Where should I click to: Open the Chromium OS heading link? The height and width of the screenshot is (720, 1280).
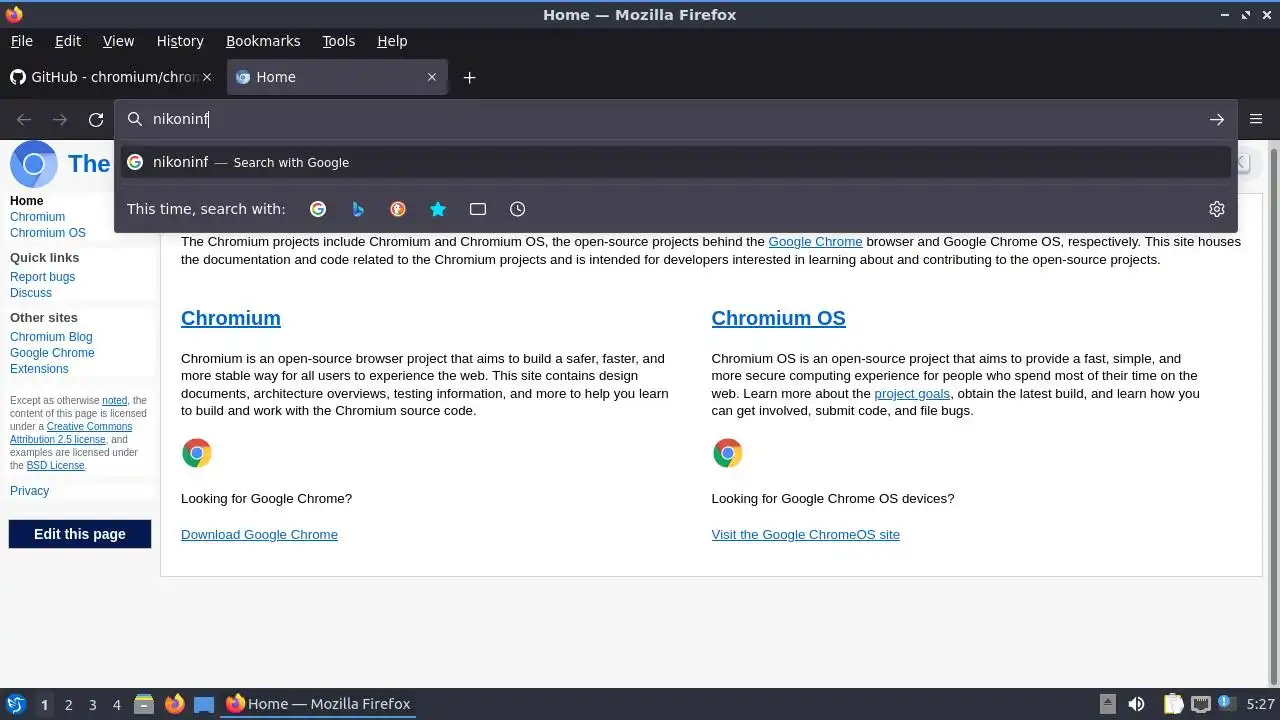(778, 318)
